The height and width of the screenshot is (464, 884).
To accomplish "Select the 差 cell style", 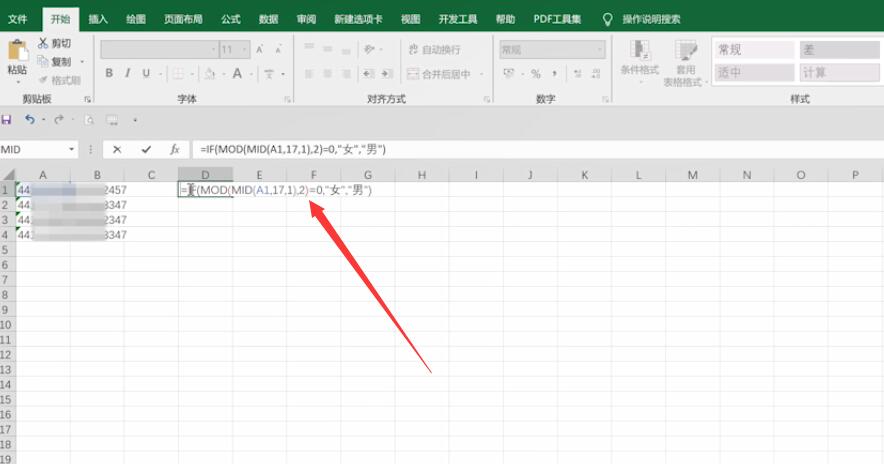I will click(x=839, y=50).
